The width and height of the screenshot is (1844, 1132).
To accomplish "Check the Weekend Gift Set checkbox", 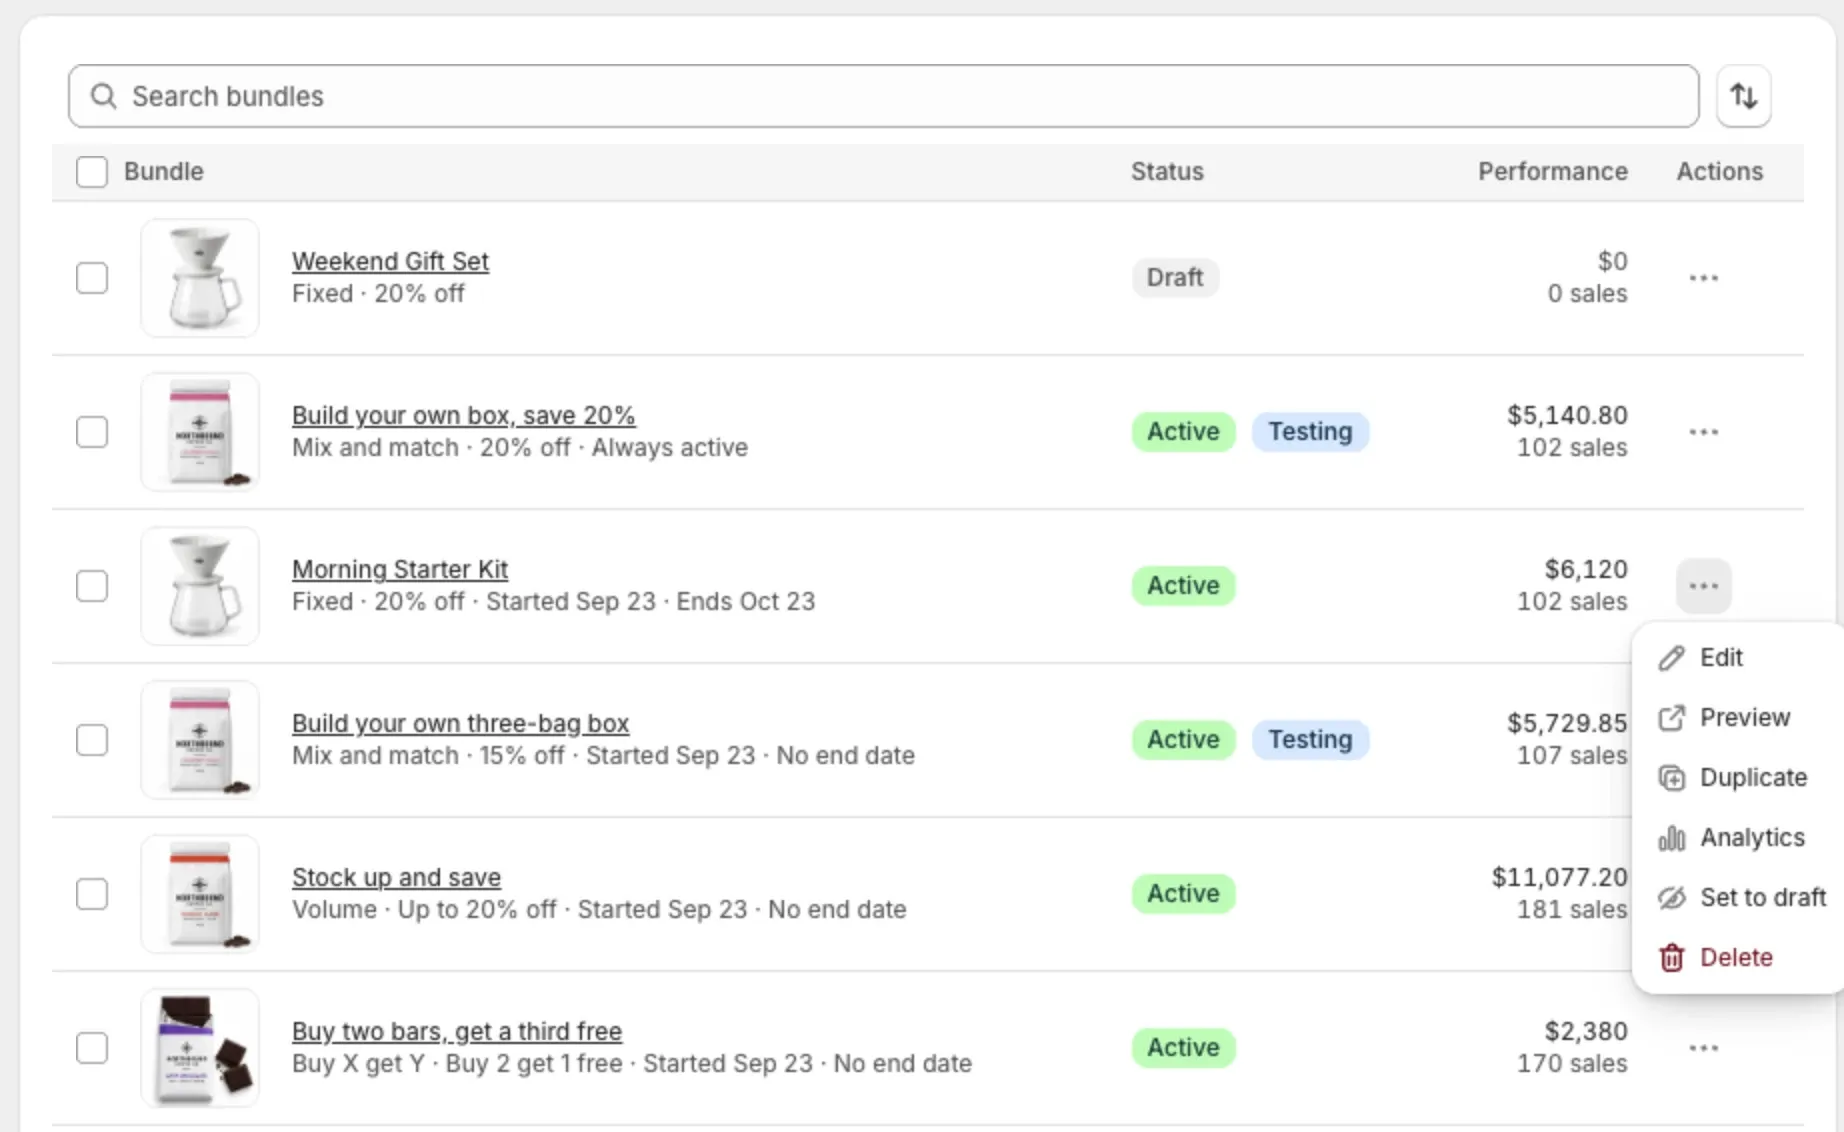I will pos(92,278).
